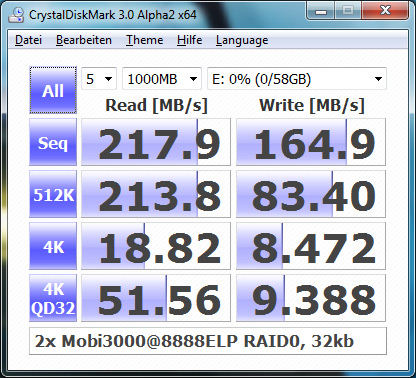Click the 512K write result 83.40
Screen dimensions: 416x378
tap(311, 194)
